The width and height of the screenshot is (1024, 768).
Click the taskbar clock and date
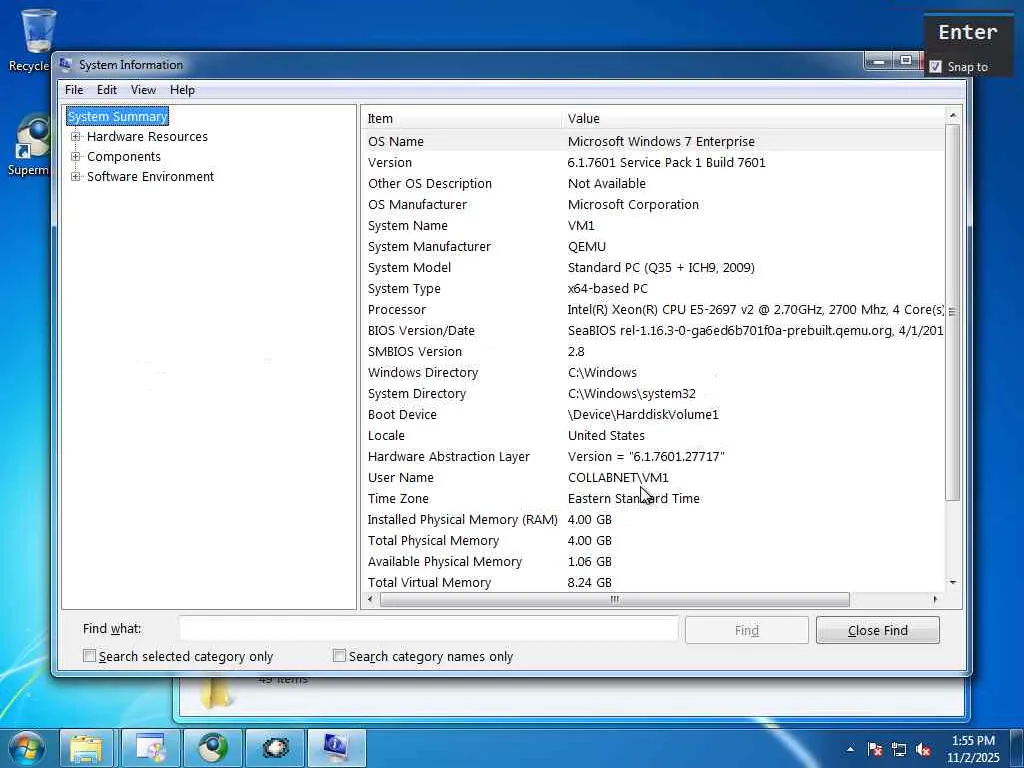[973, 749]
